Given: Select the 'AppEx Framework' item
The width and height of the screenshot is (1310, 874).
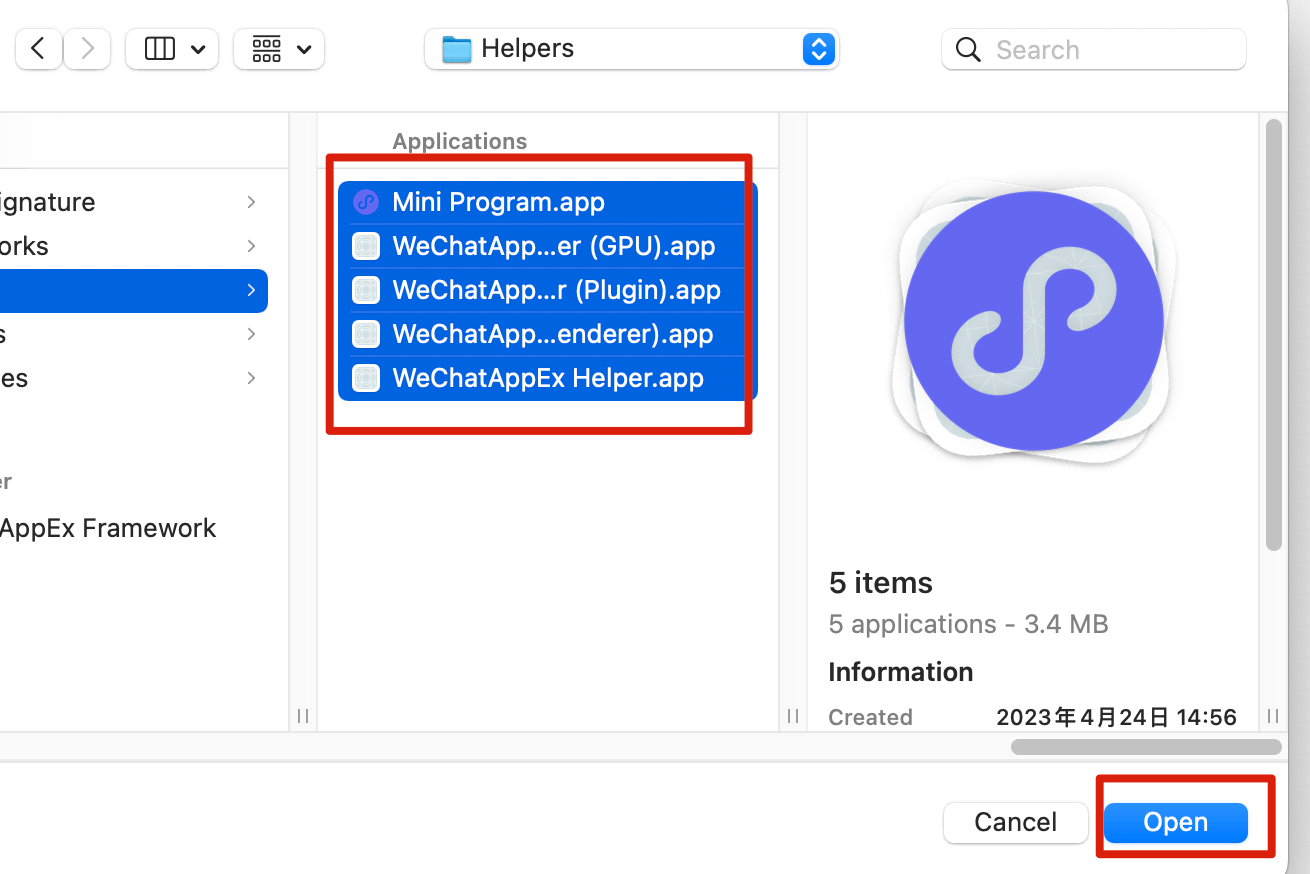Looking at the screenshot, I should tap(108, 528).
